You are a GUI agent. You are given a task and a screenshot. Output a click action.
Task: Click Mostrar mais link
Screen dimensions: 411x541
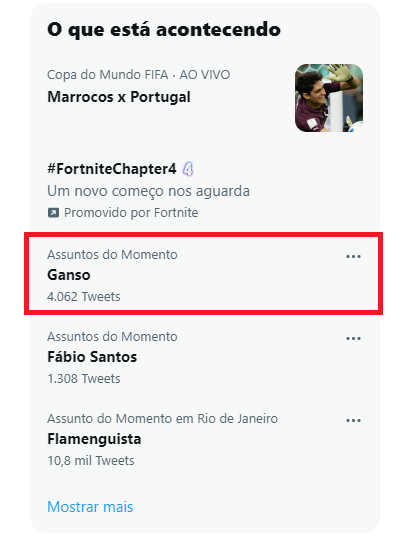[90, 507]
